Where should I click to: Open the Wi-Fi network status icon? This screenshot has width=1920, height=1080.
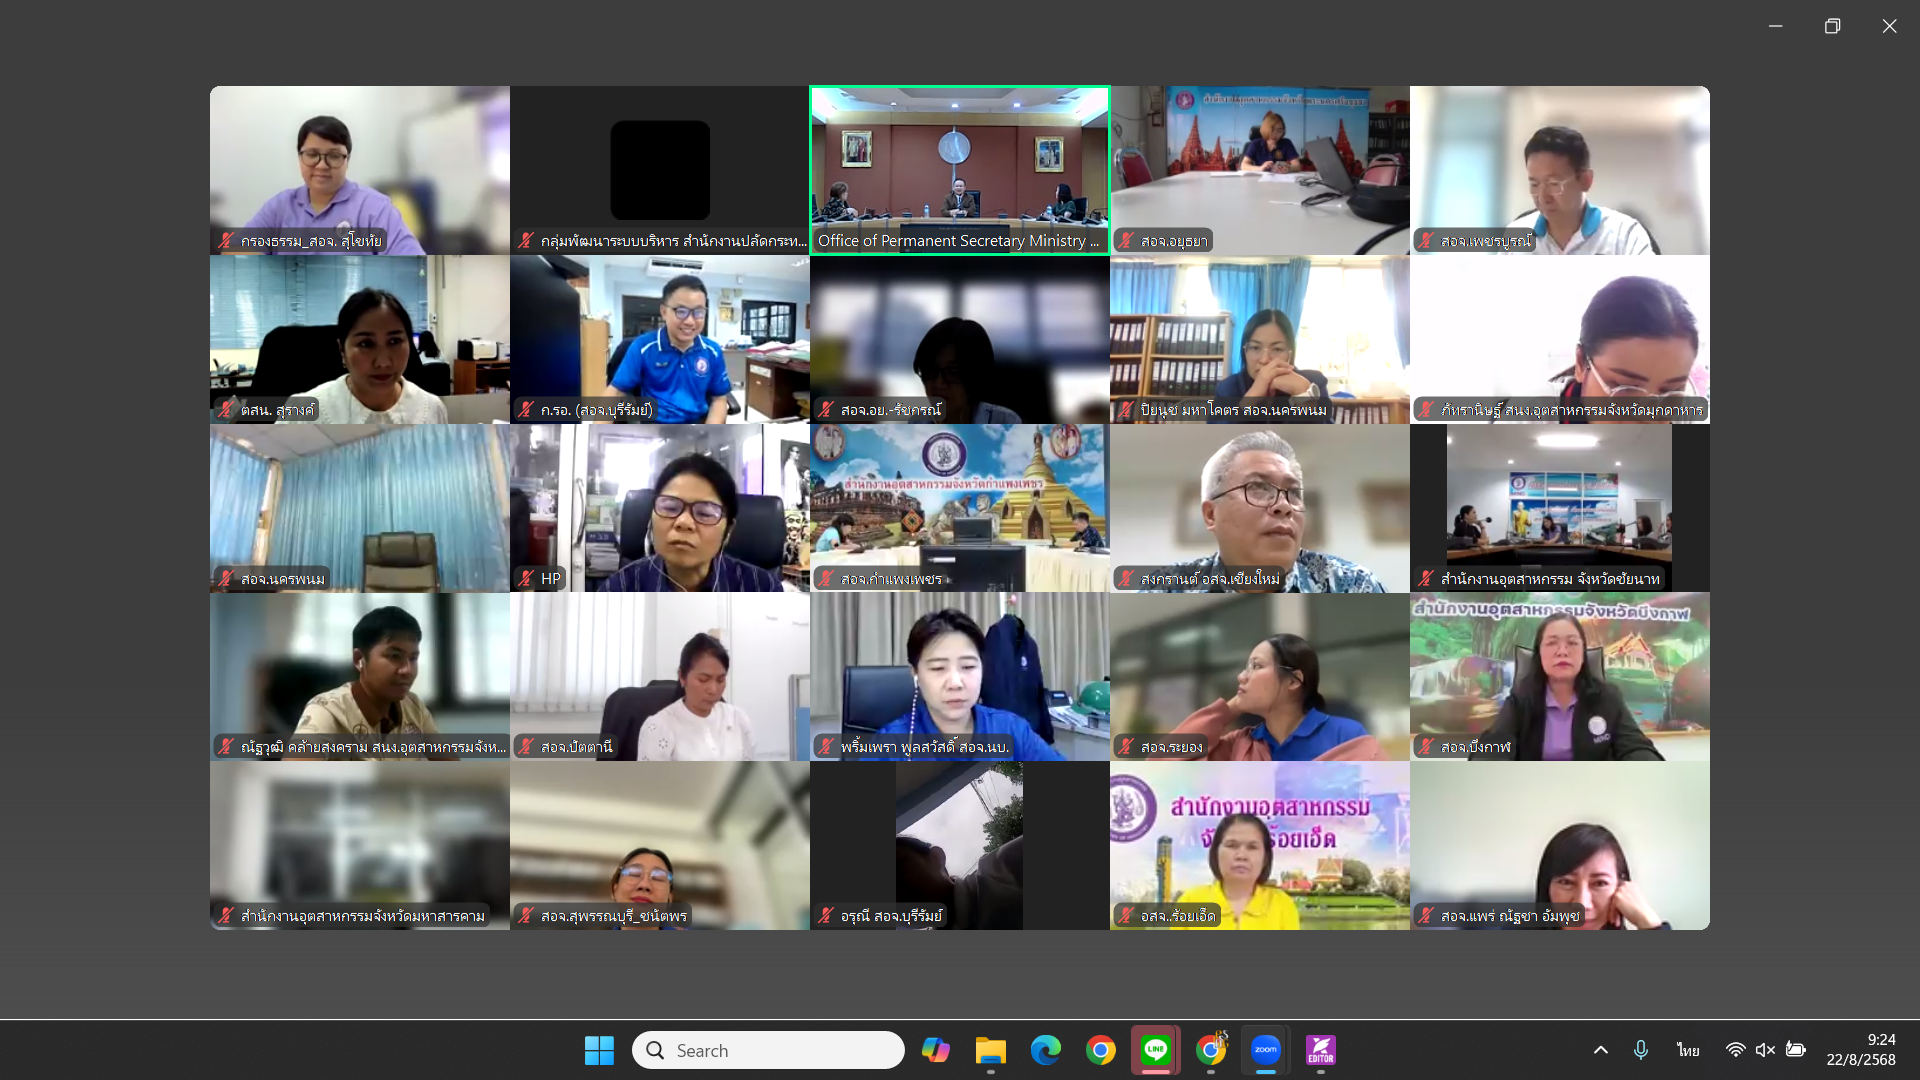[x=1736, y=1050]
